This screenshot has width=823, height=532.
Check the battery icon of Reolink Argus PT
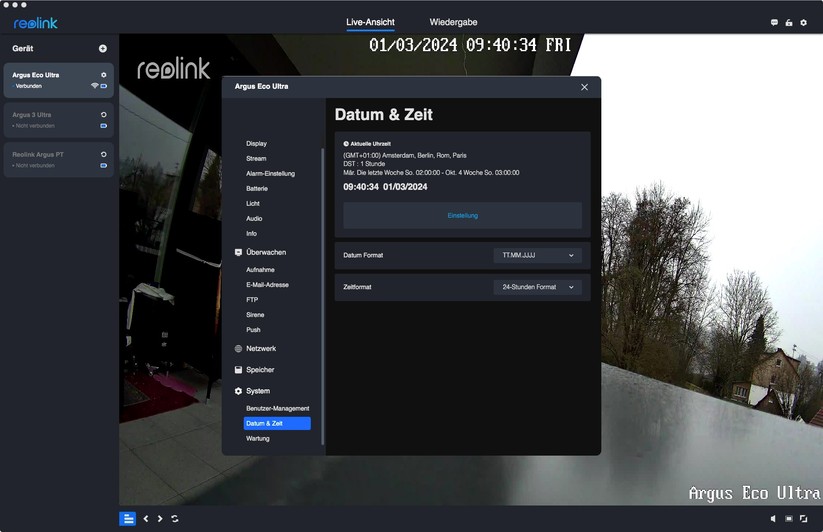coord(103,165)
